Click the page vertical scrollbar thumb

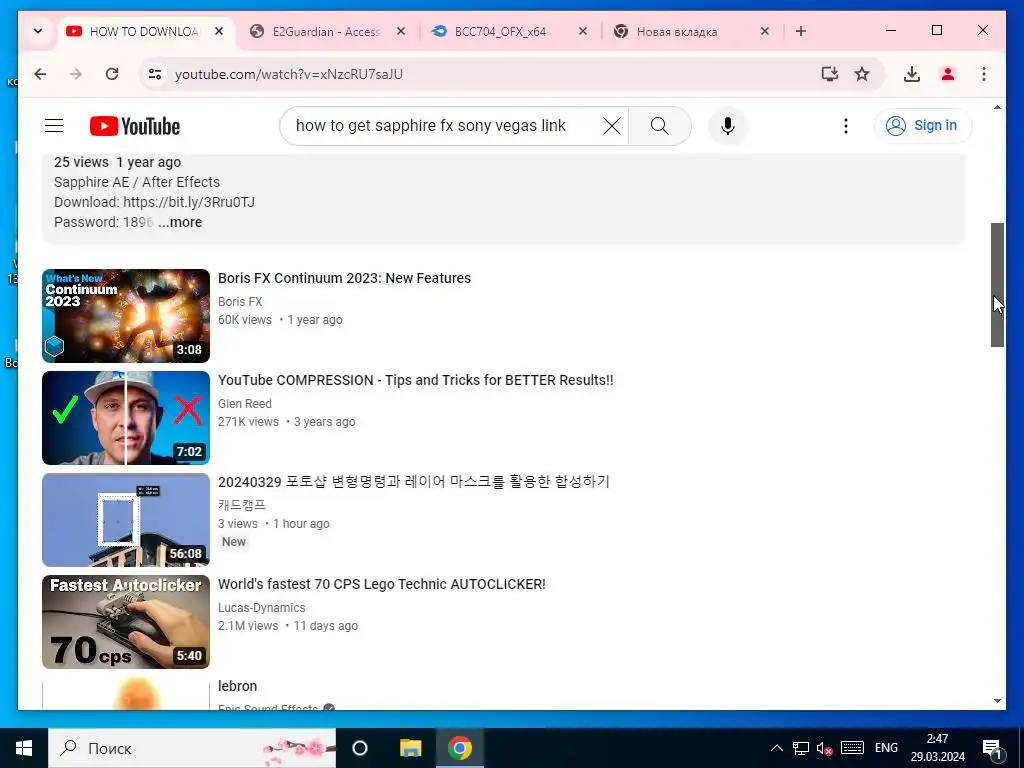[x=997, y=285]
